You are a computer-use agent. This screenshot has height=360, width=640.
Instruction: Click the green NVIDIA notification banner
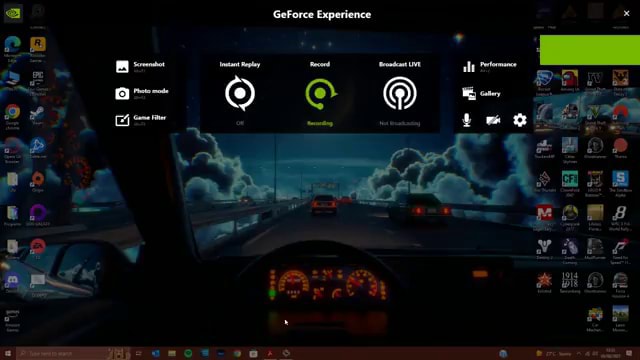tap(590, 50)
